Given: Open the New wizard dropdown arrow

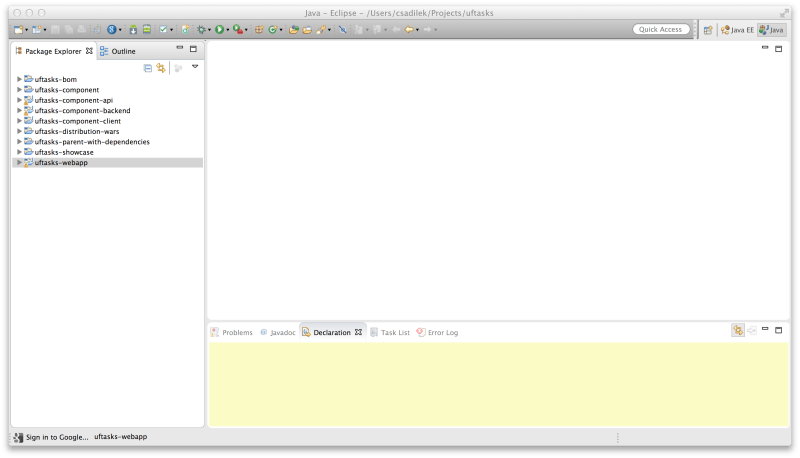Looking at the screenshot, I should pos(27,30).
